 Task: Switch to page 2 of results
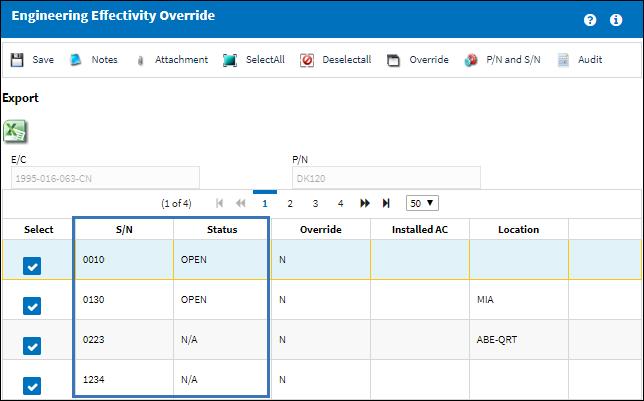(x=290, y=203)
